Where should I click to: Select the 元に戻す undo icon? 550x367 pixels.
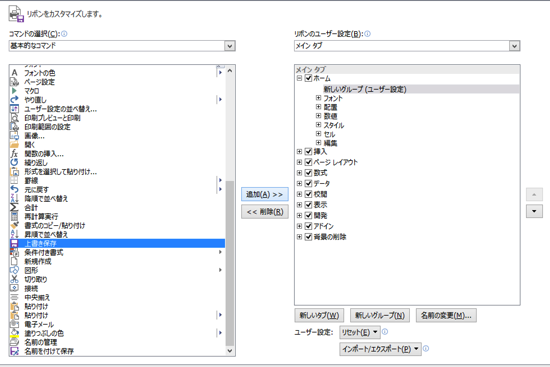point(14,189)
